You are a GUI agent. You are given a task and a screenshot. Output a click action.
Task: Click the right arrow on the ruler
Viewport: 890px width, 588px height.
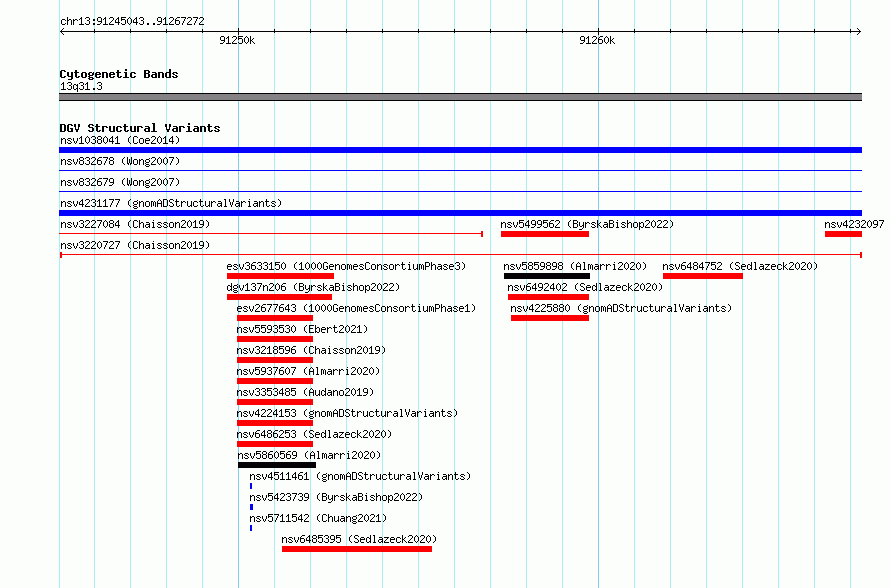[858, 32]
